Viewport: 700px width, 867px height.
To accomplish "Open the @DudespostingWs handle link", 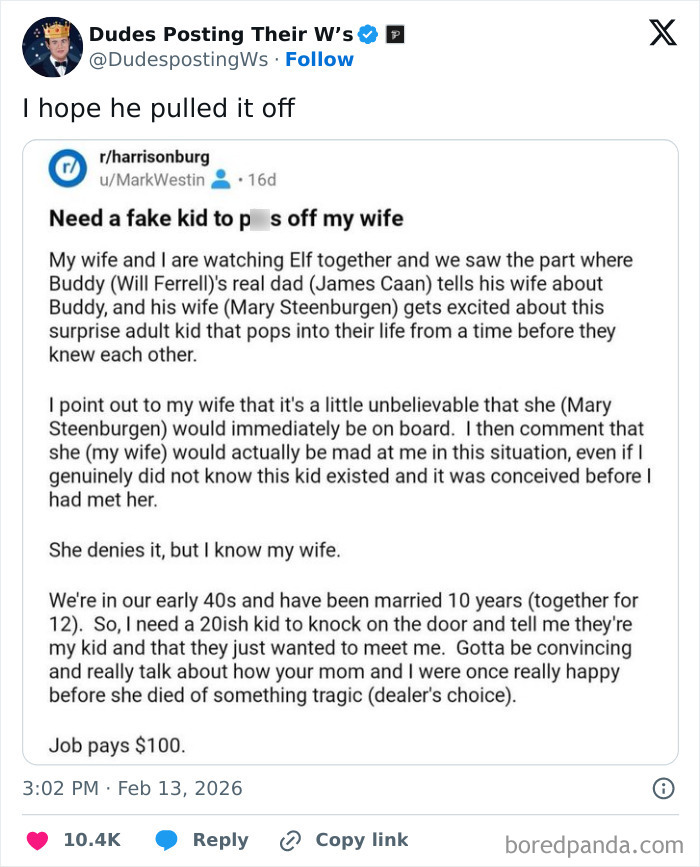I will coord(179,59).
